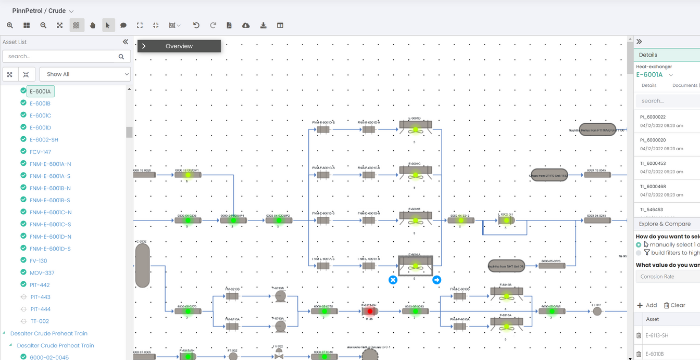Screen dimensions: 700x360
Task: Click the Add button
Action: click(x=647, y=306)
